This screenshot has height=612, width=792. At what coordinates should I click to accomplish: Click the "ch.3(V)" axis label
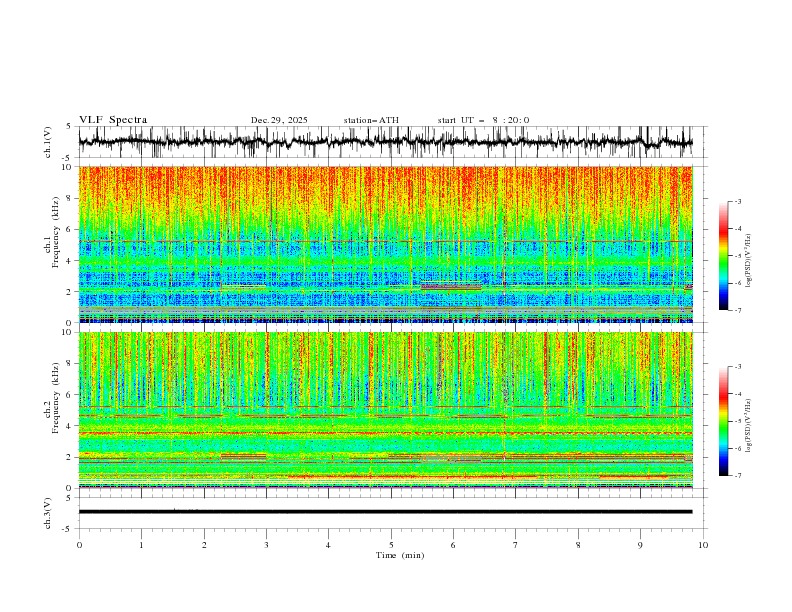click(x=48, y=514)
